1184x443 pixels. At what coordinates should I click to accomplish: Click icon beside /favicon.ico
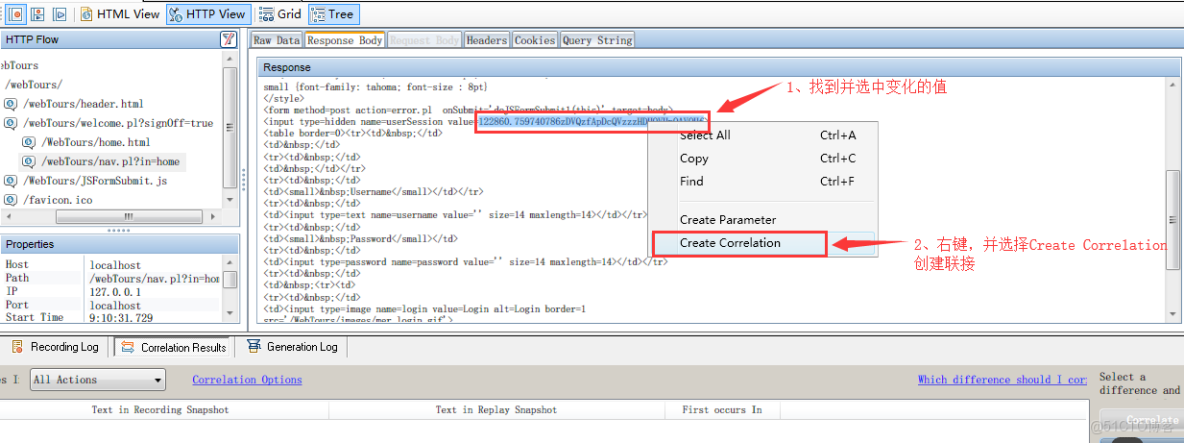tap(11, 200)
